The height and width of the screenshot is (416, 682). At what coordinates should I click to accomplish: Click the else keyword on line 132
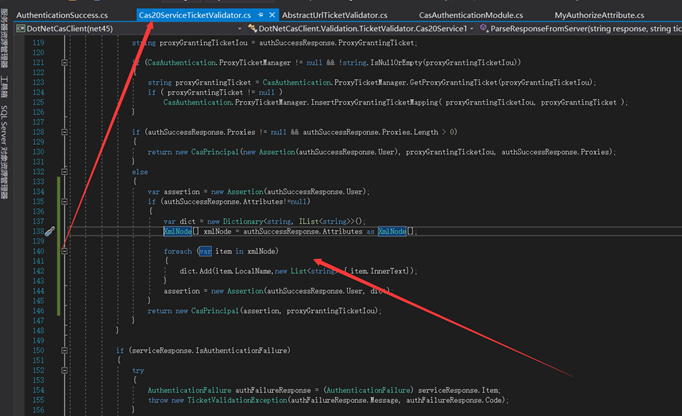coord(140,172)
